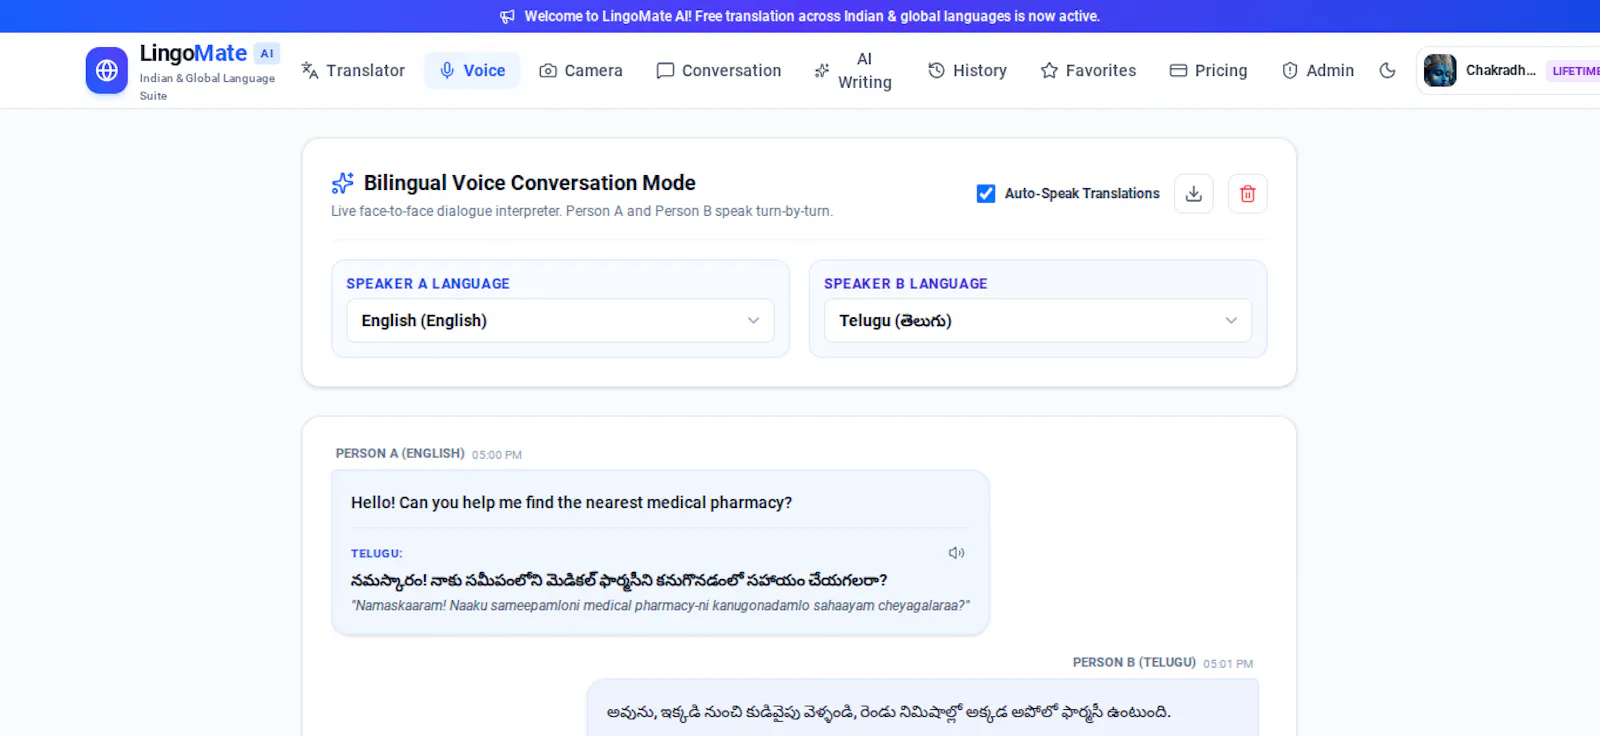Toggle dark mode moon icon
The image size is (1600, 736).
pyautogui.click(x=1387, y=70)
